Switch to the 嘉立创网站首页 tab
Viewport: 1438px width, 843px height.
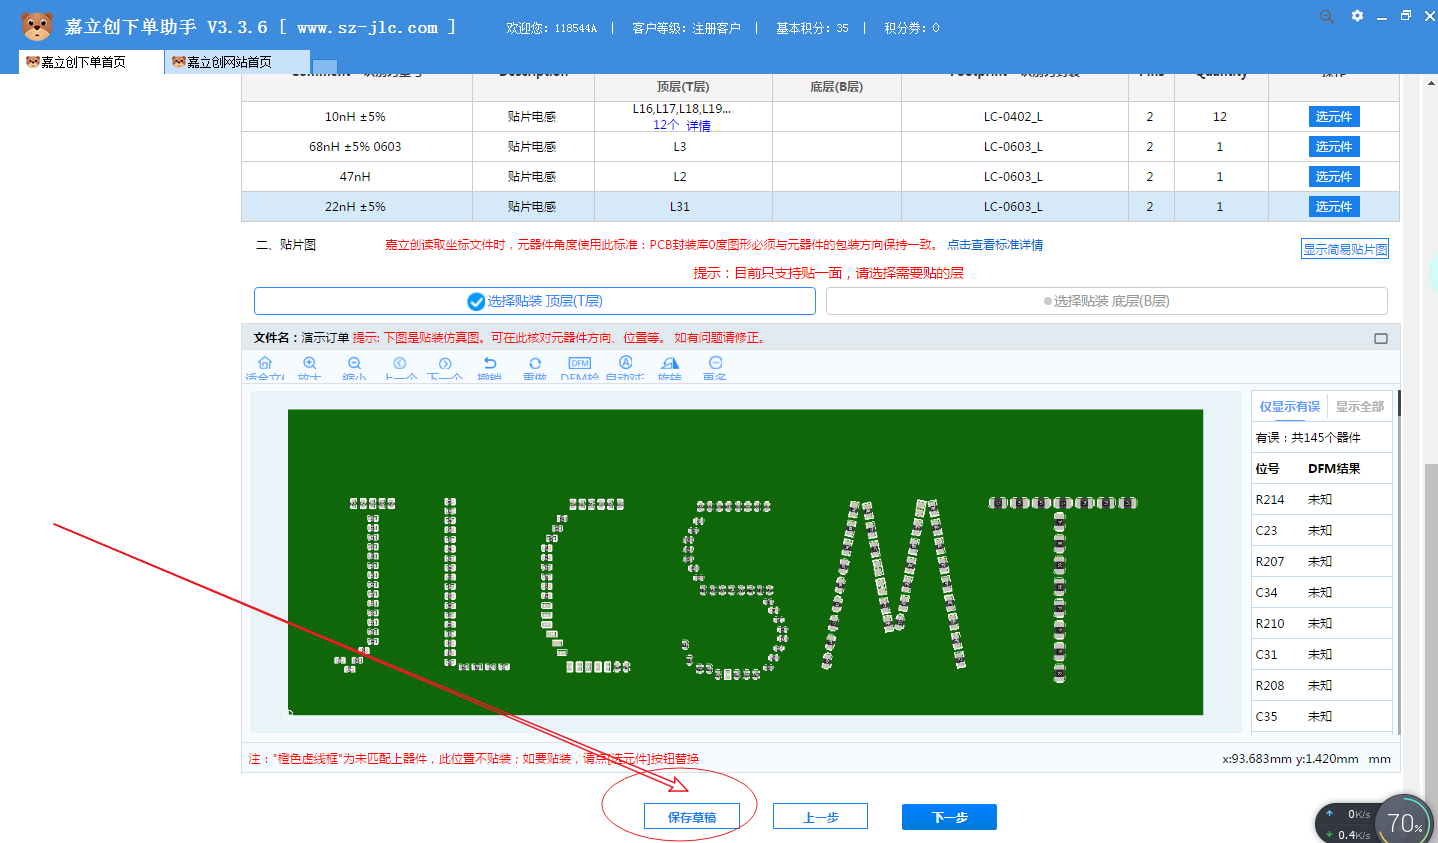click(x=229, y=62)
